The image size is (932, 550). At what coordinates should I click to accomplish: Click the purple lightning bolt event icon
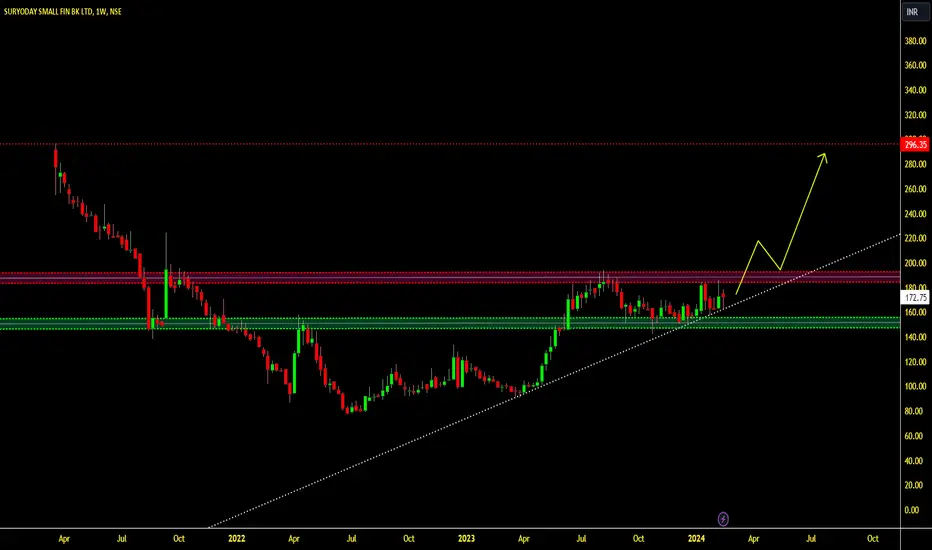click(723, 519)
